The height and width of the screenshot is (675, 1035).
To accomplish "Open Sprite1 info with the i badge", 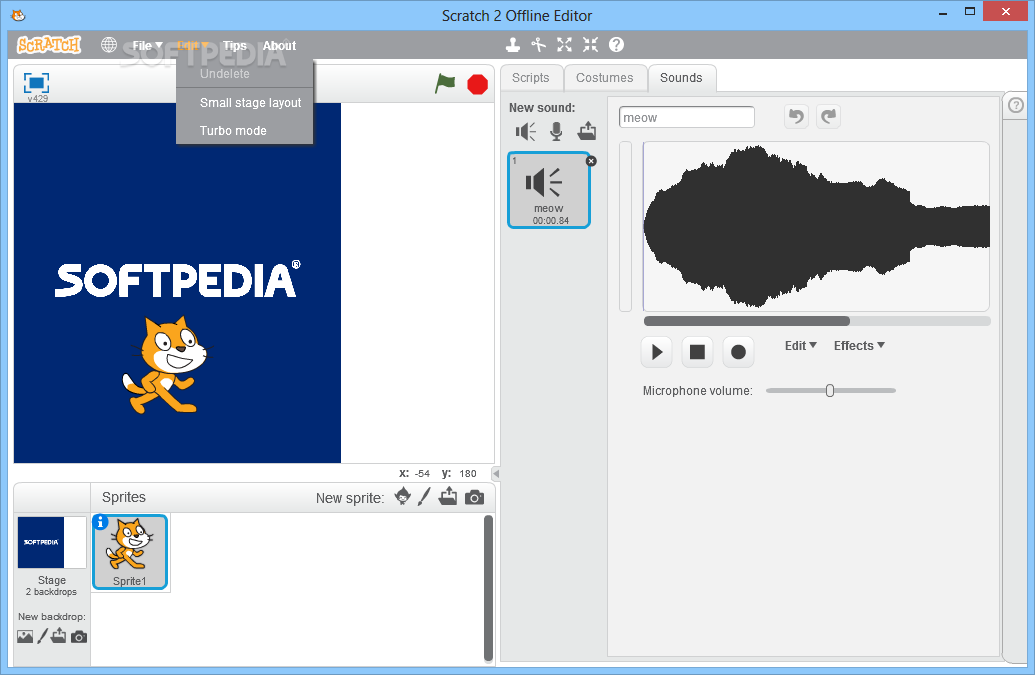I will click(x=100, y=522).
